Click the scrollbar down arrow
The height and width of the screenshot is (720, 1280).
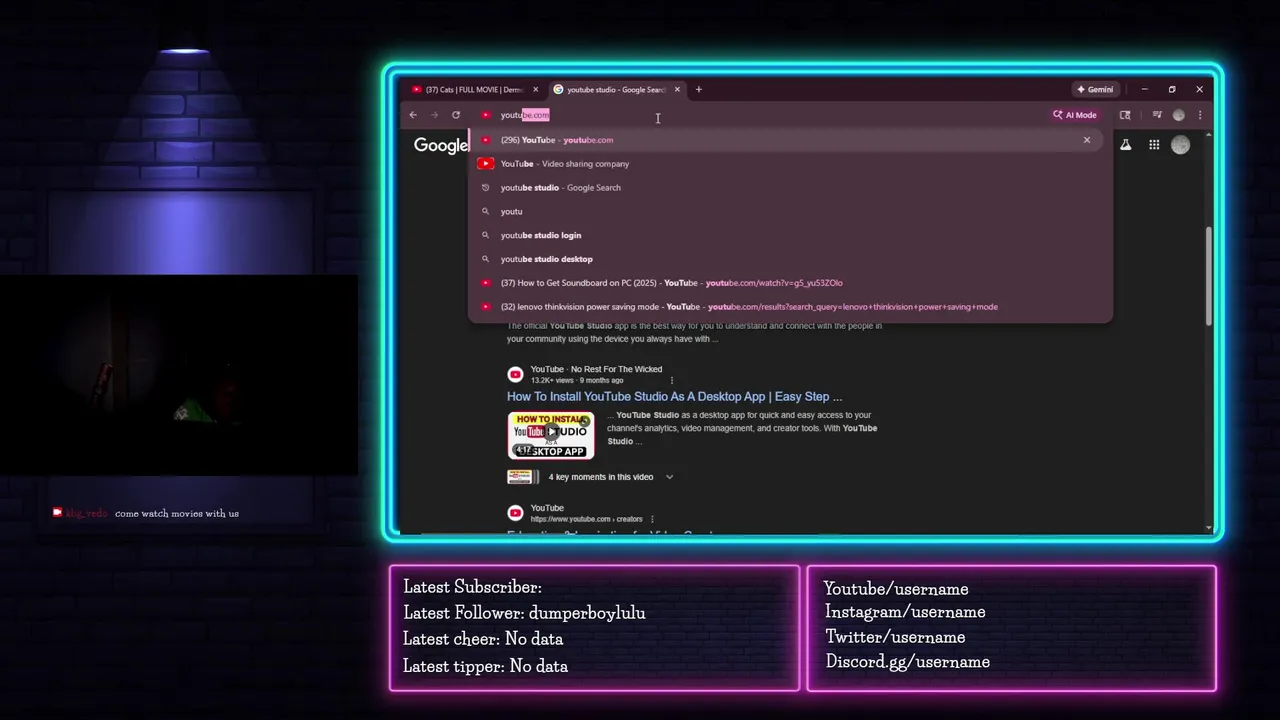(1208, 528)
